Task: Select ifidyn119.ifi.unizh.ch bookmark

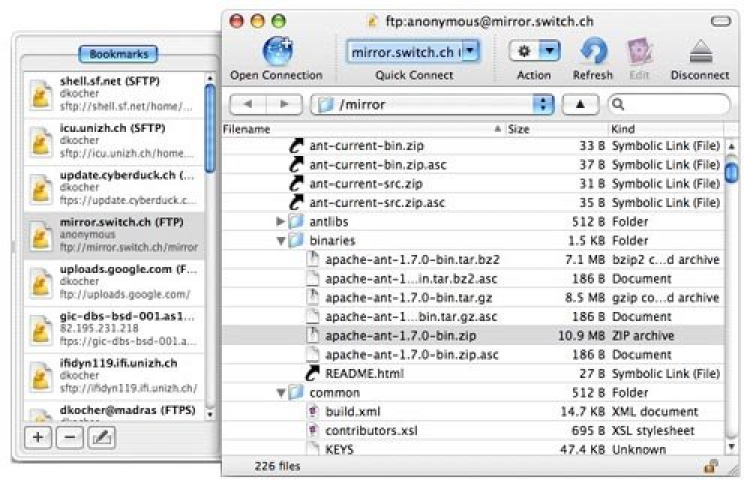Action: [114, 376]
